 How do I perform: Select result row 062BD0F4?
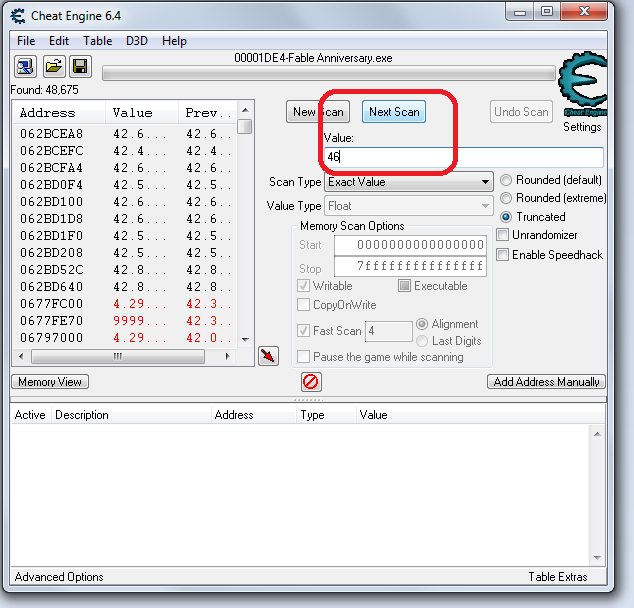(125, 184)
